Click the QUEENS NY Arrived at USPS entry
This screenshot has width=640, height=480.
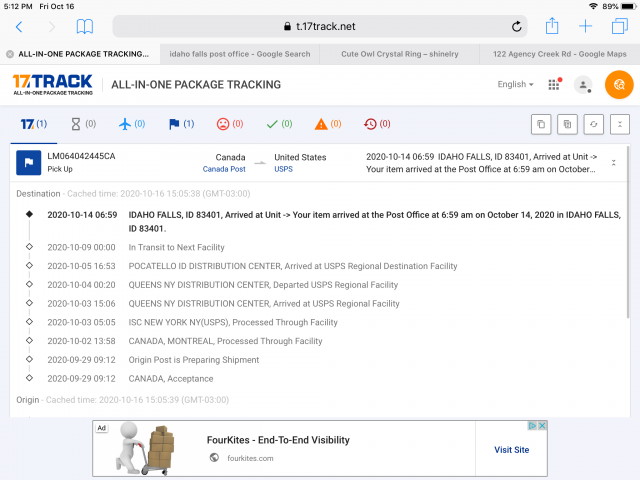pos(264,304)
